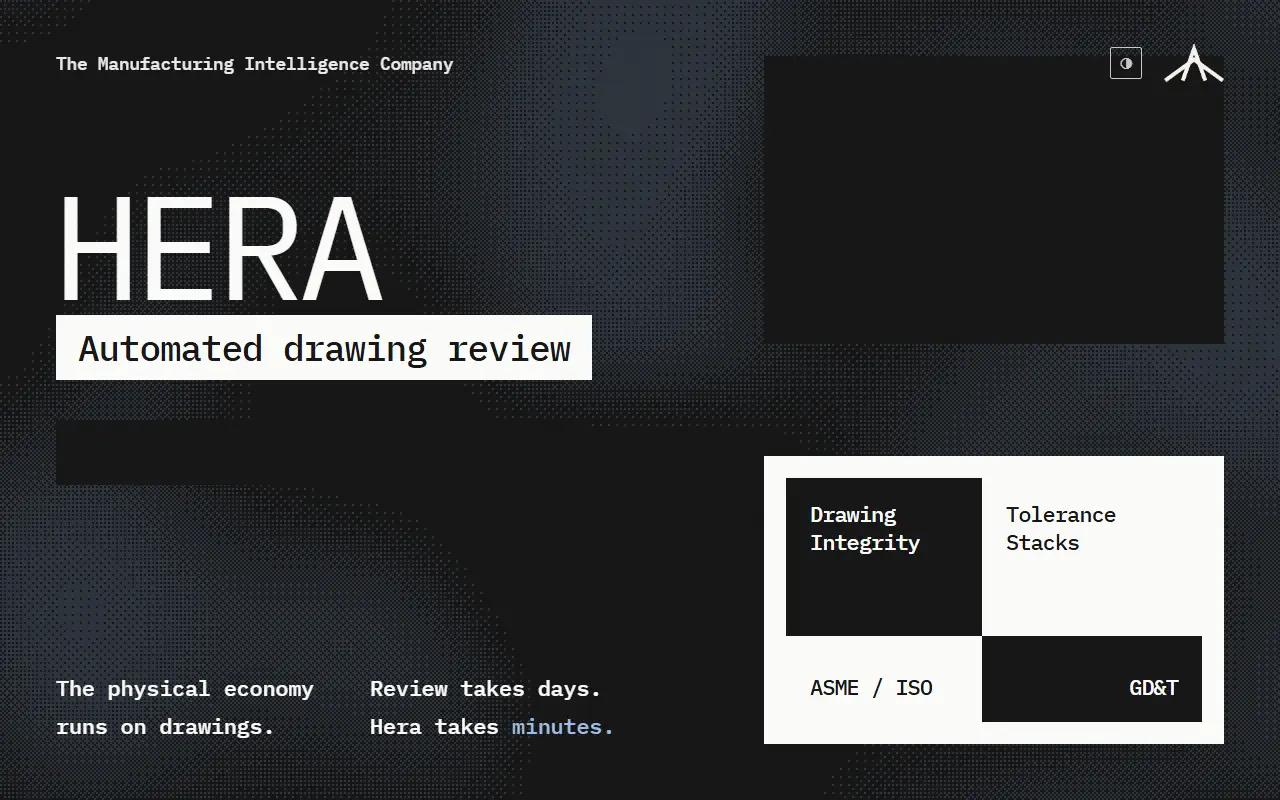
Task: Select the Drawing Integrity tile
Action: point(884,557)
